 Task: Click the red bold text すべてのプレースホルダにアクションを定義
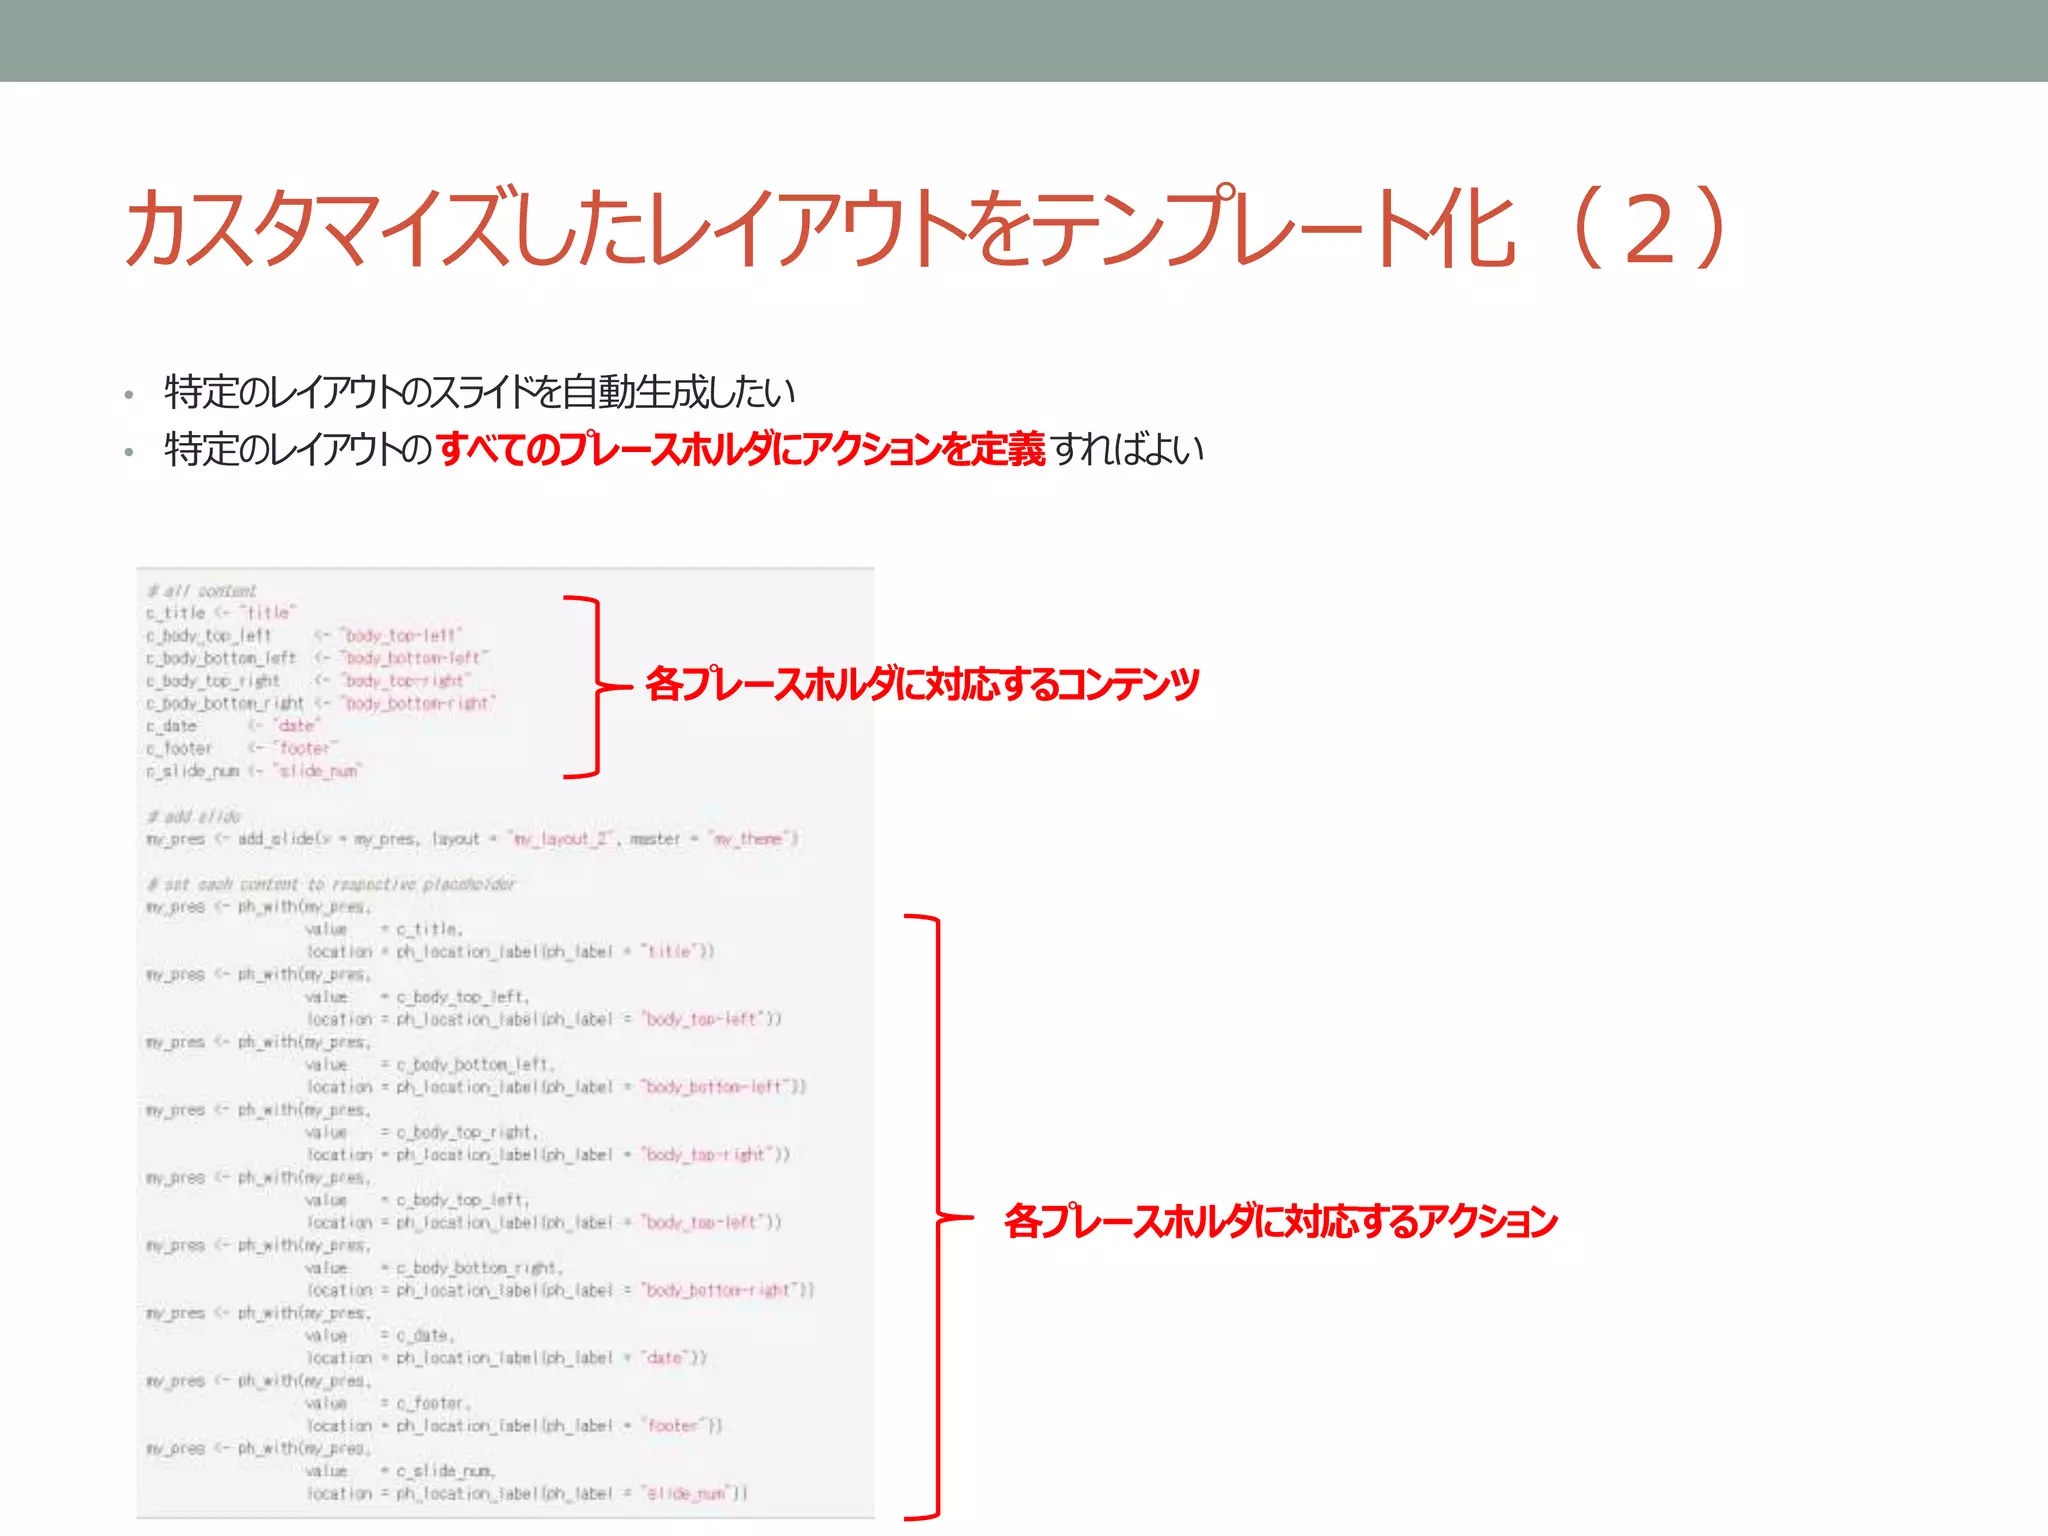[740, 449]
